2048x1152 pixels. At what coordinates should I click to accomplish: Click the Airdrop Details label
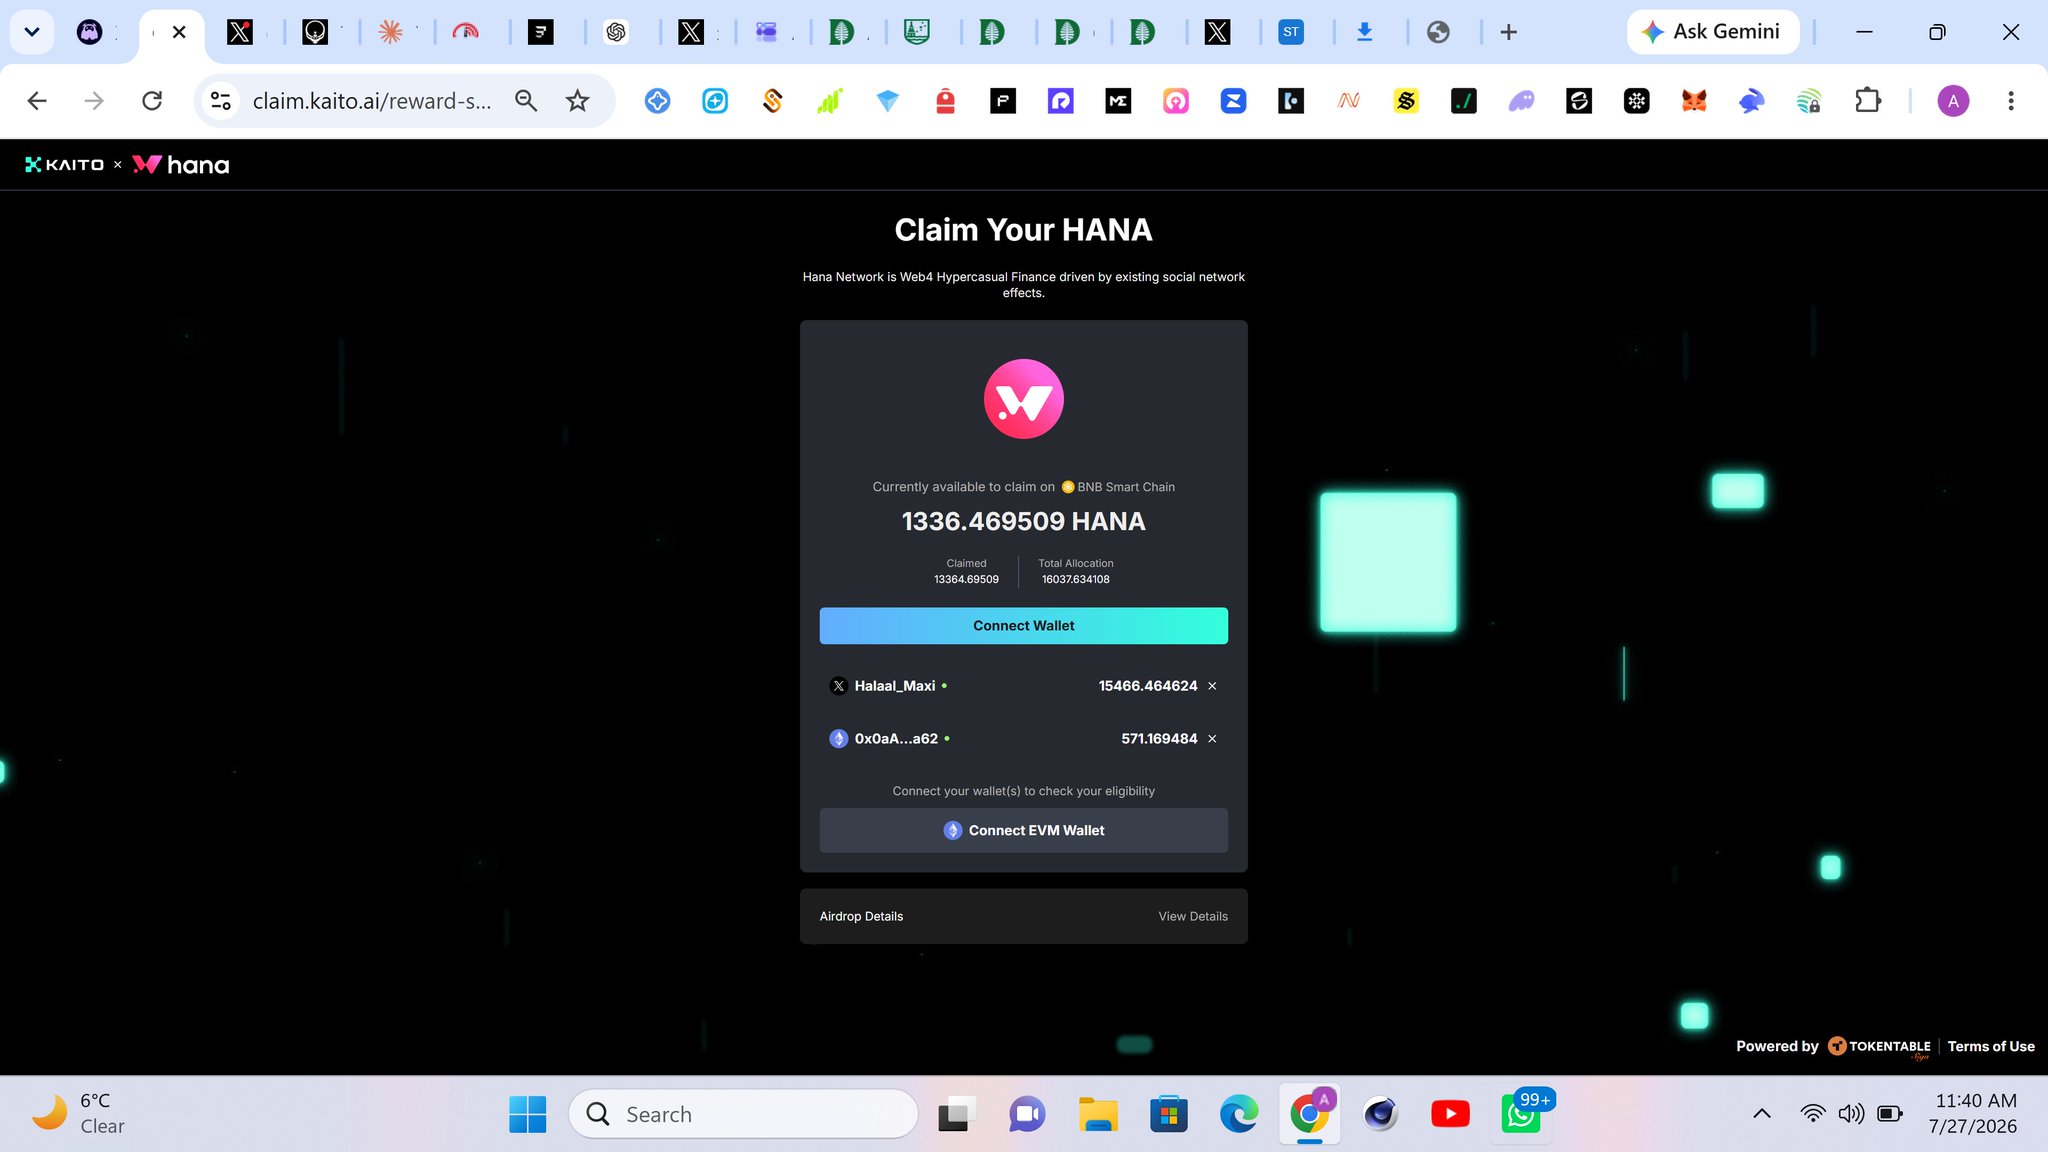click(861, 916)
